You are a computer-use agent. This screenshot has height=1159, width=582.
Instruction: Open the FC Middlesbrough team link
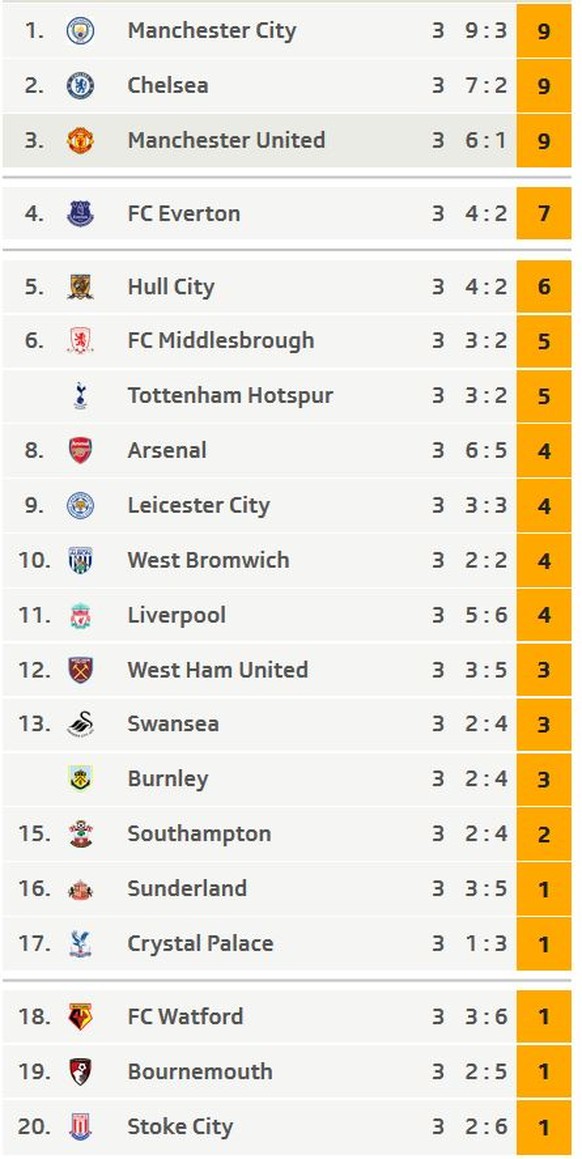click(x=220, y=341)
